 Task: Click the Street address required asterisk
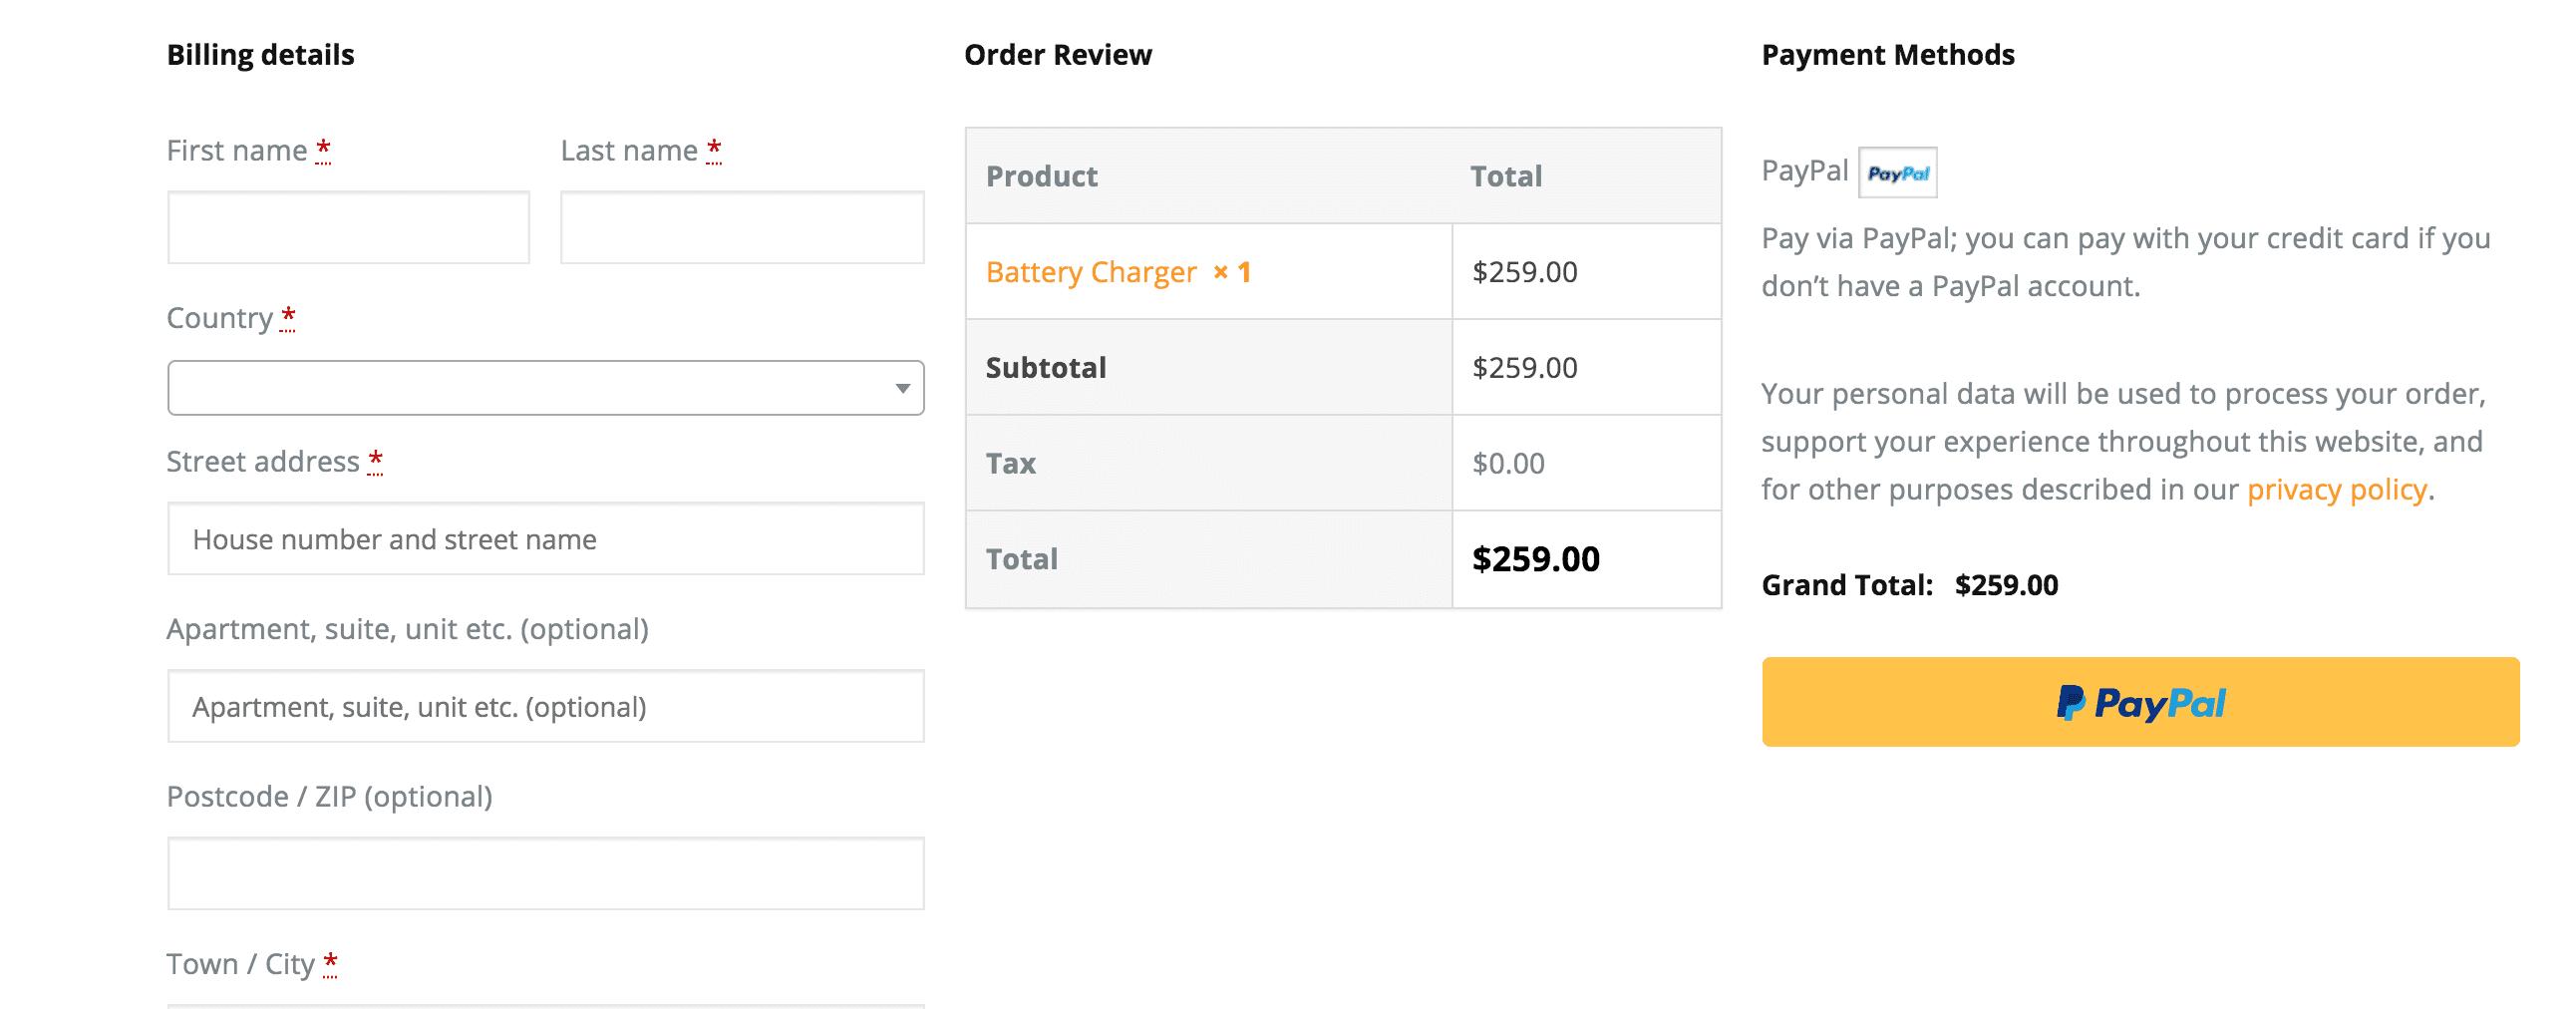[x=375, y=461]
